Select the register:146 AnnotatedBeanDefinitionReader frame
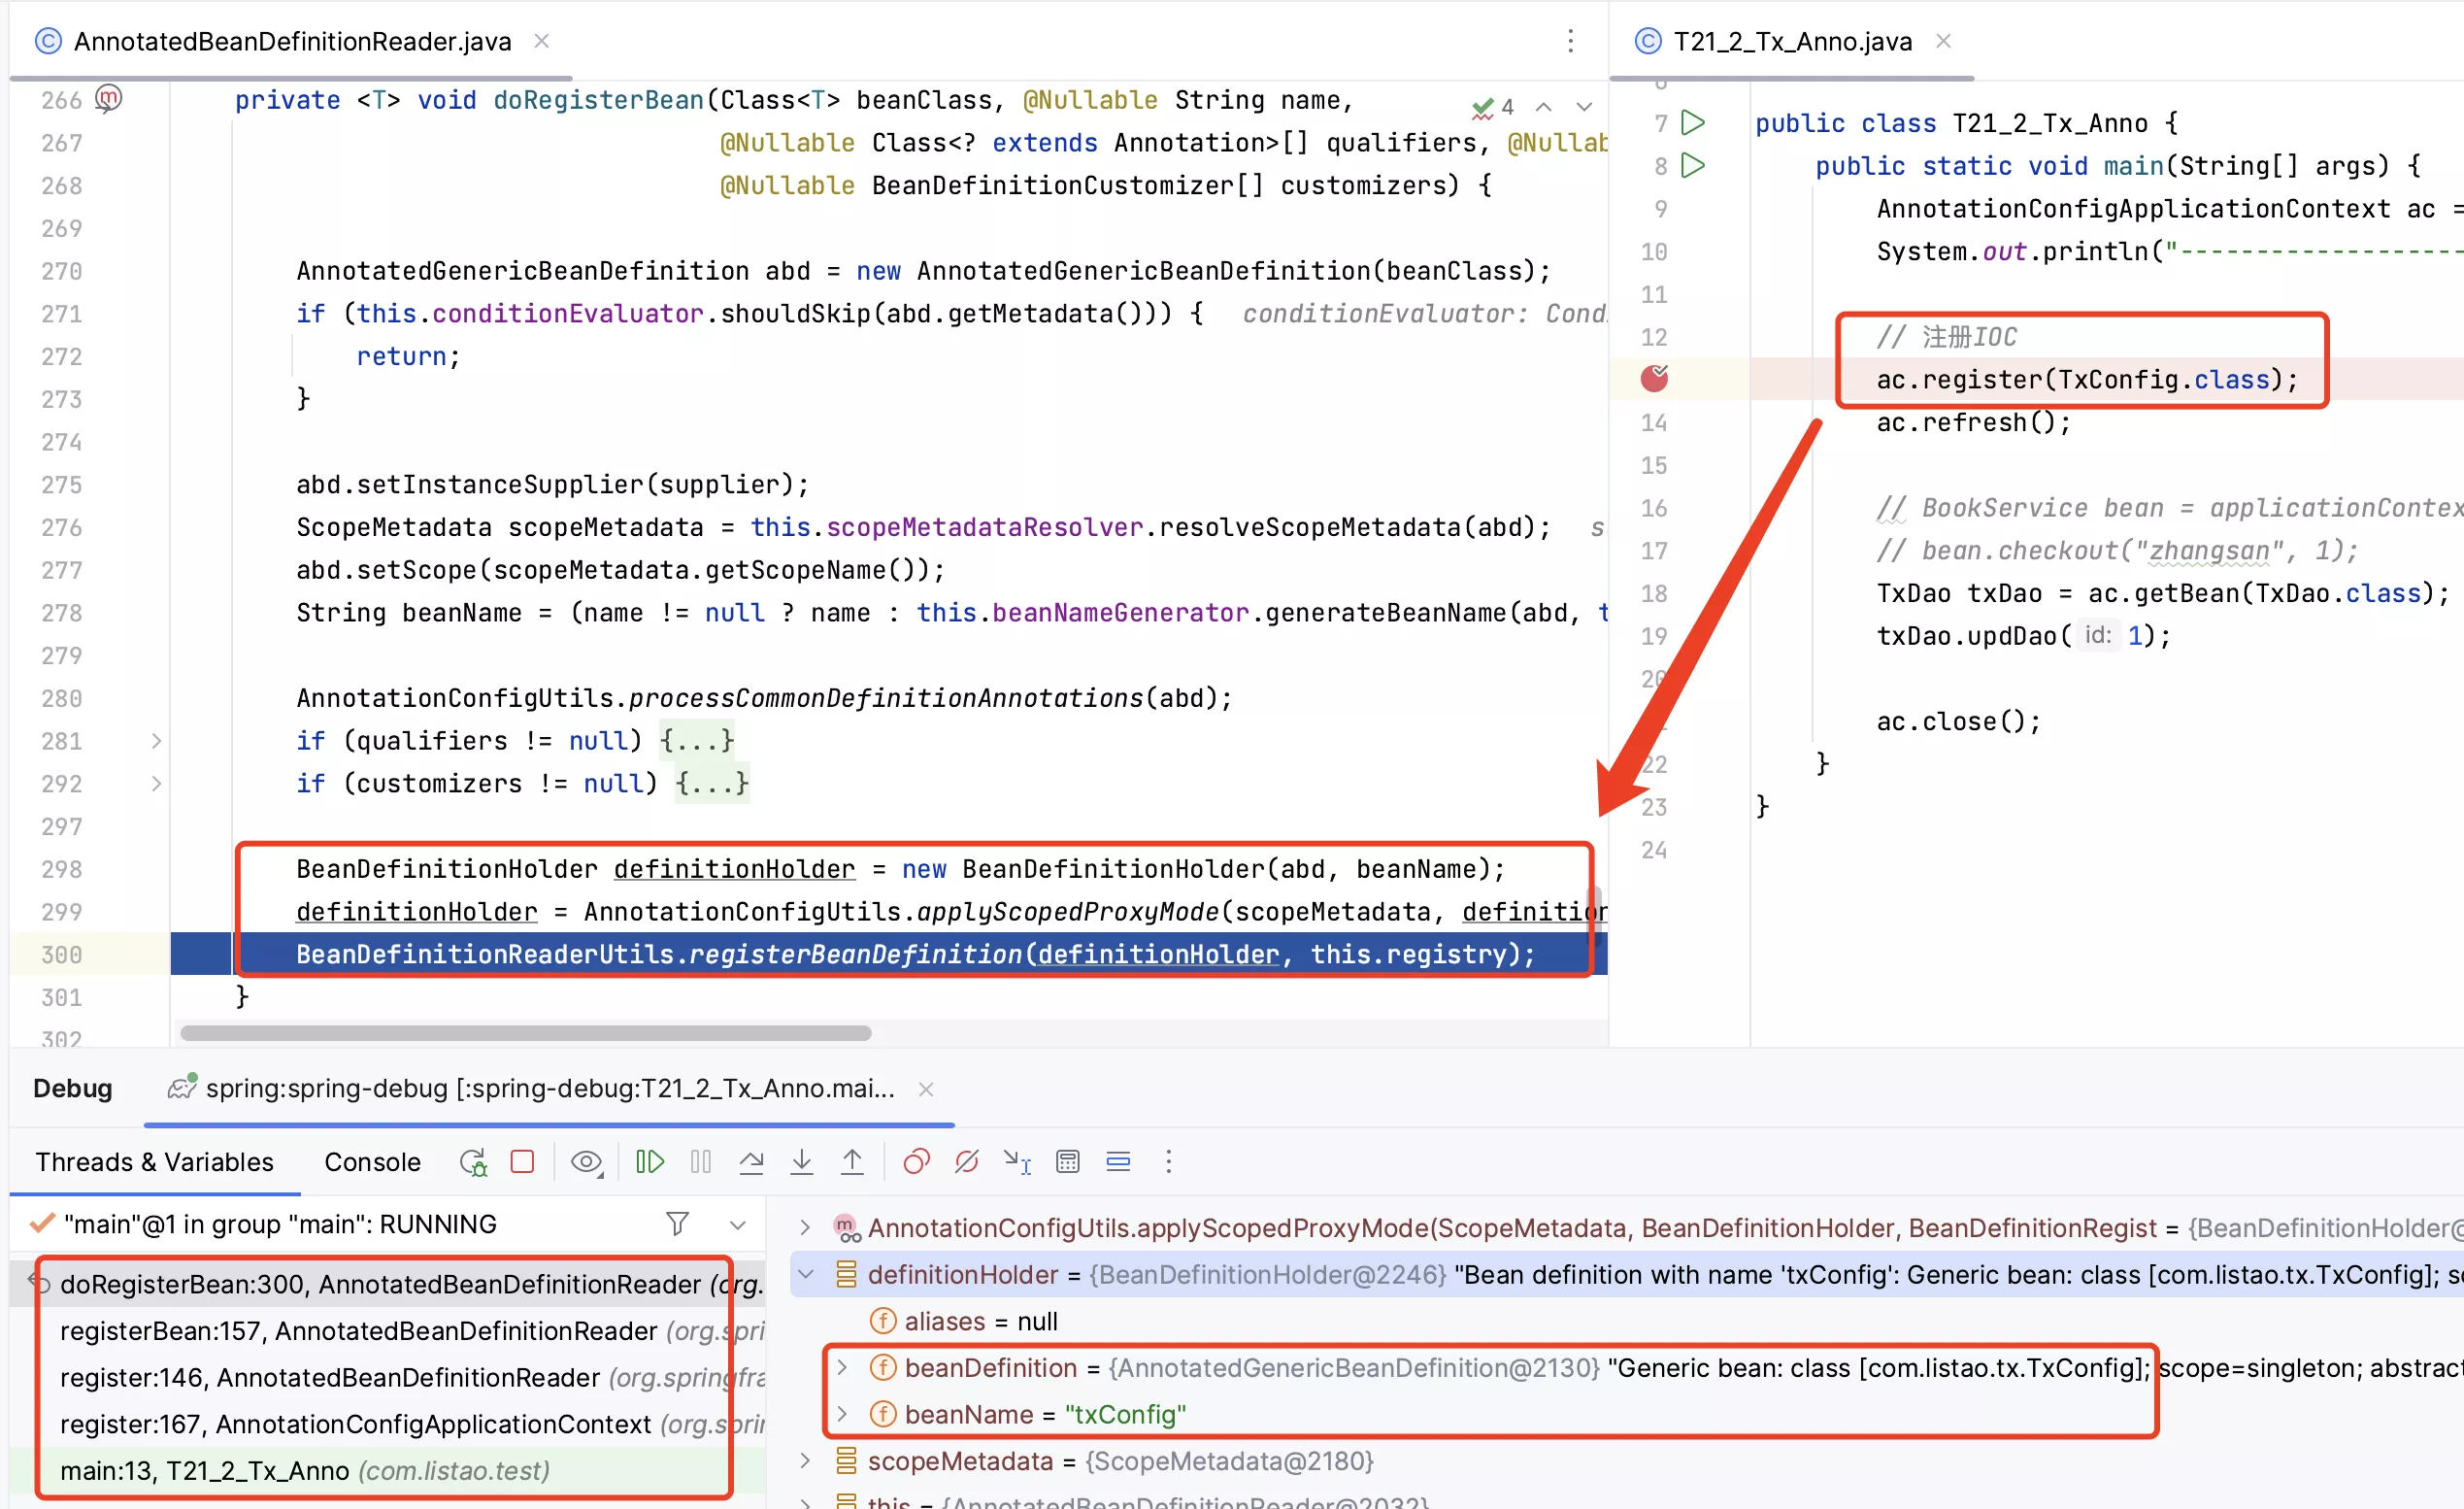The width and height of the screenshot is (2464, 1509). (390, 1377)
